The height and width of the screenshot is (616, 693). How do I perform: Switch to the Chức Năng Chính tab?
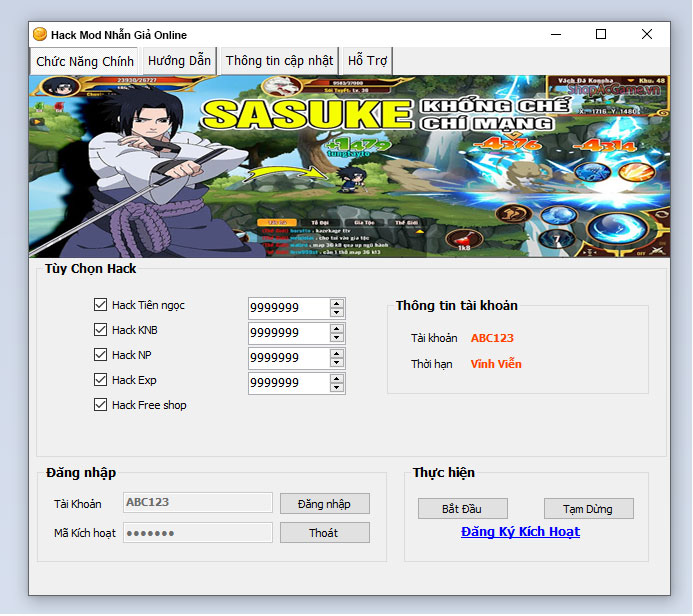[x=84, y=61]
